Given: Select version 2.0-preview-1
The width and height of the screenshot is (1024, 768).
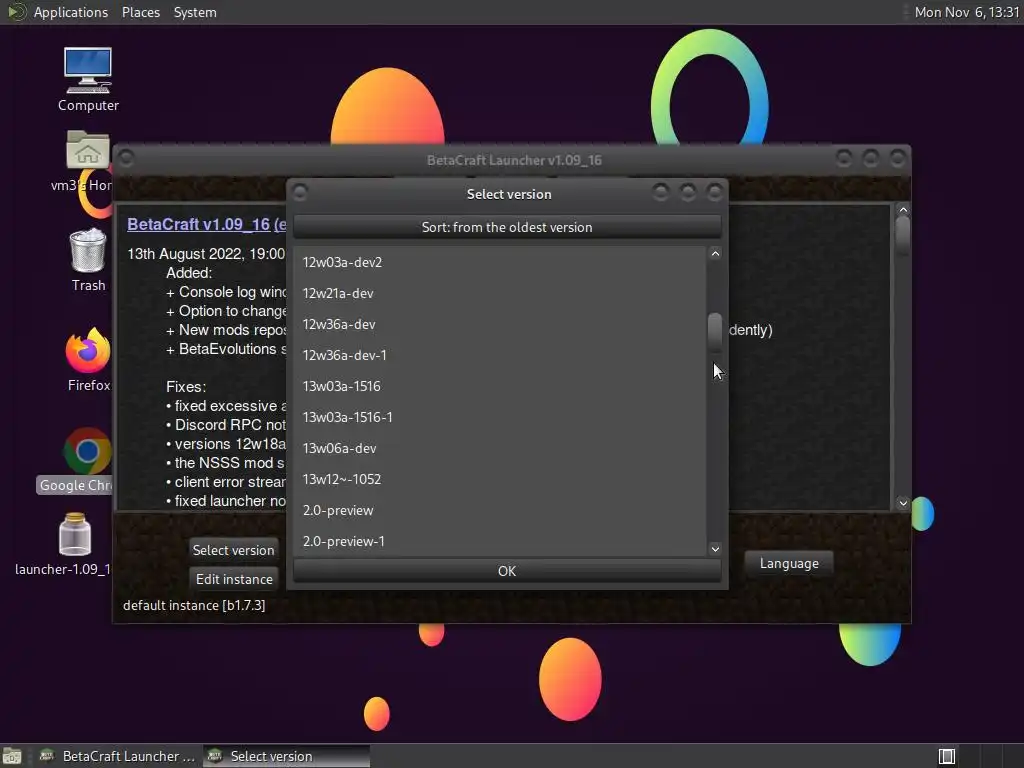Looking at the screenshot, I should [500, 541].
